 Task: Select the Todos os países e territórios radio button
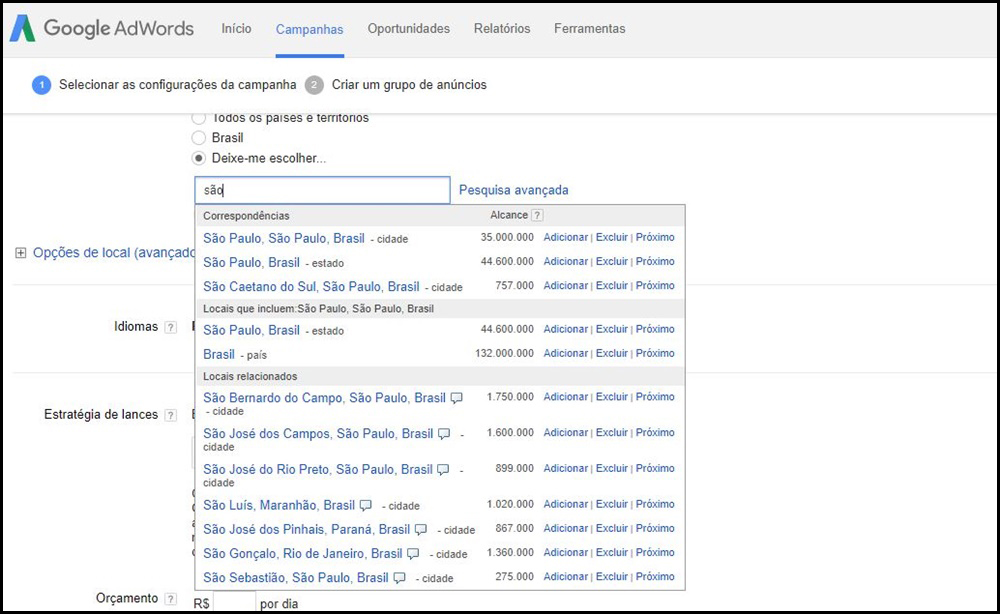pyautogui.click(x=199, y=117)
